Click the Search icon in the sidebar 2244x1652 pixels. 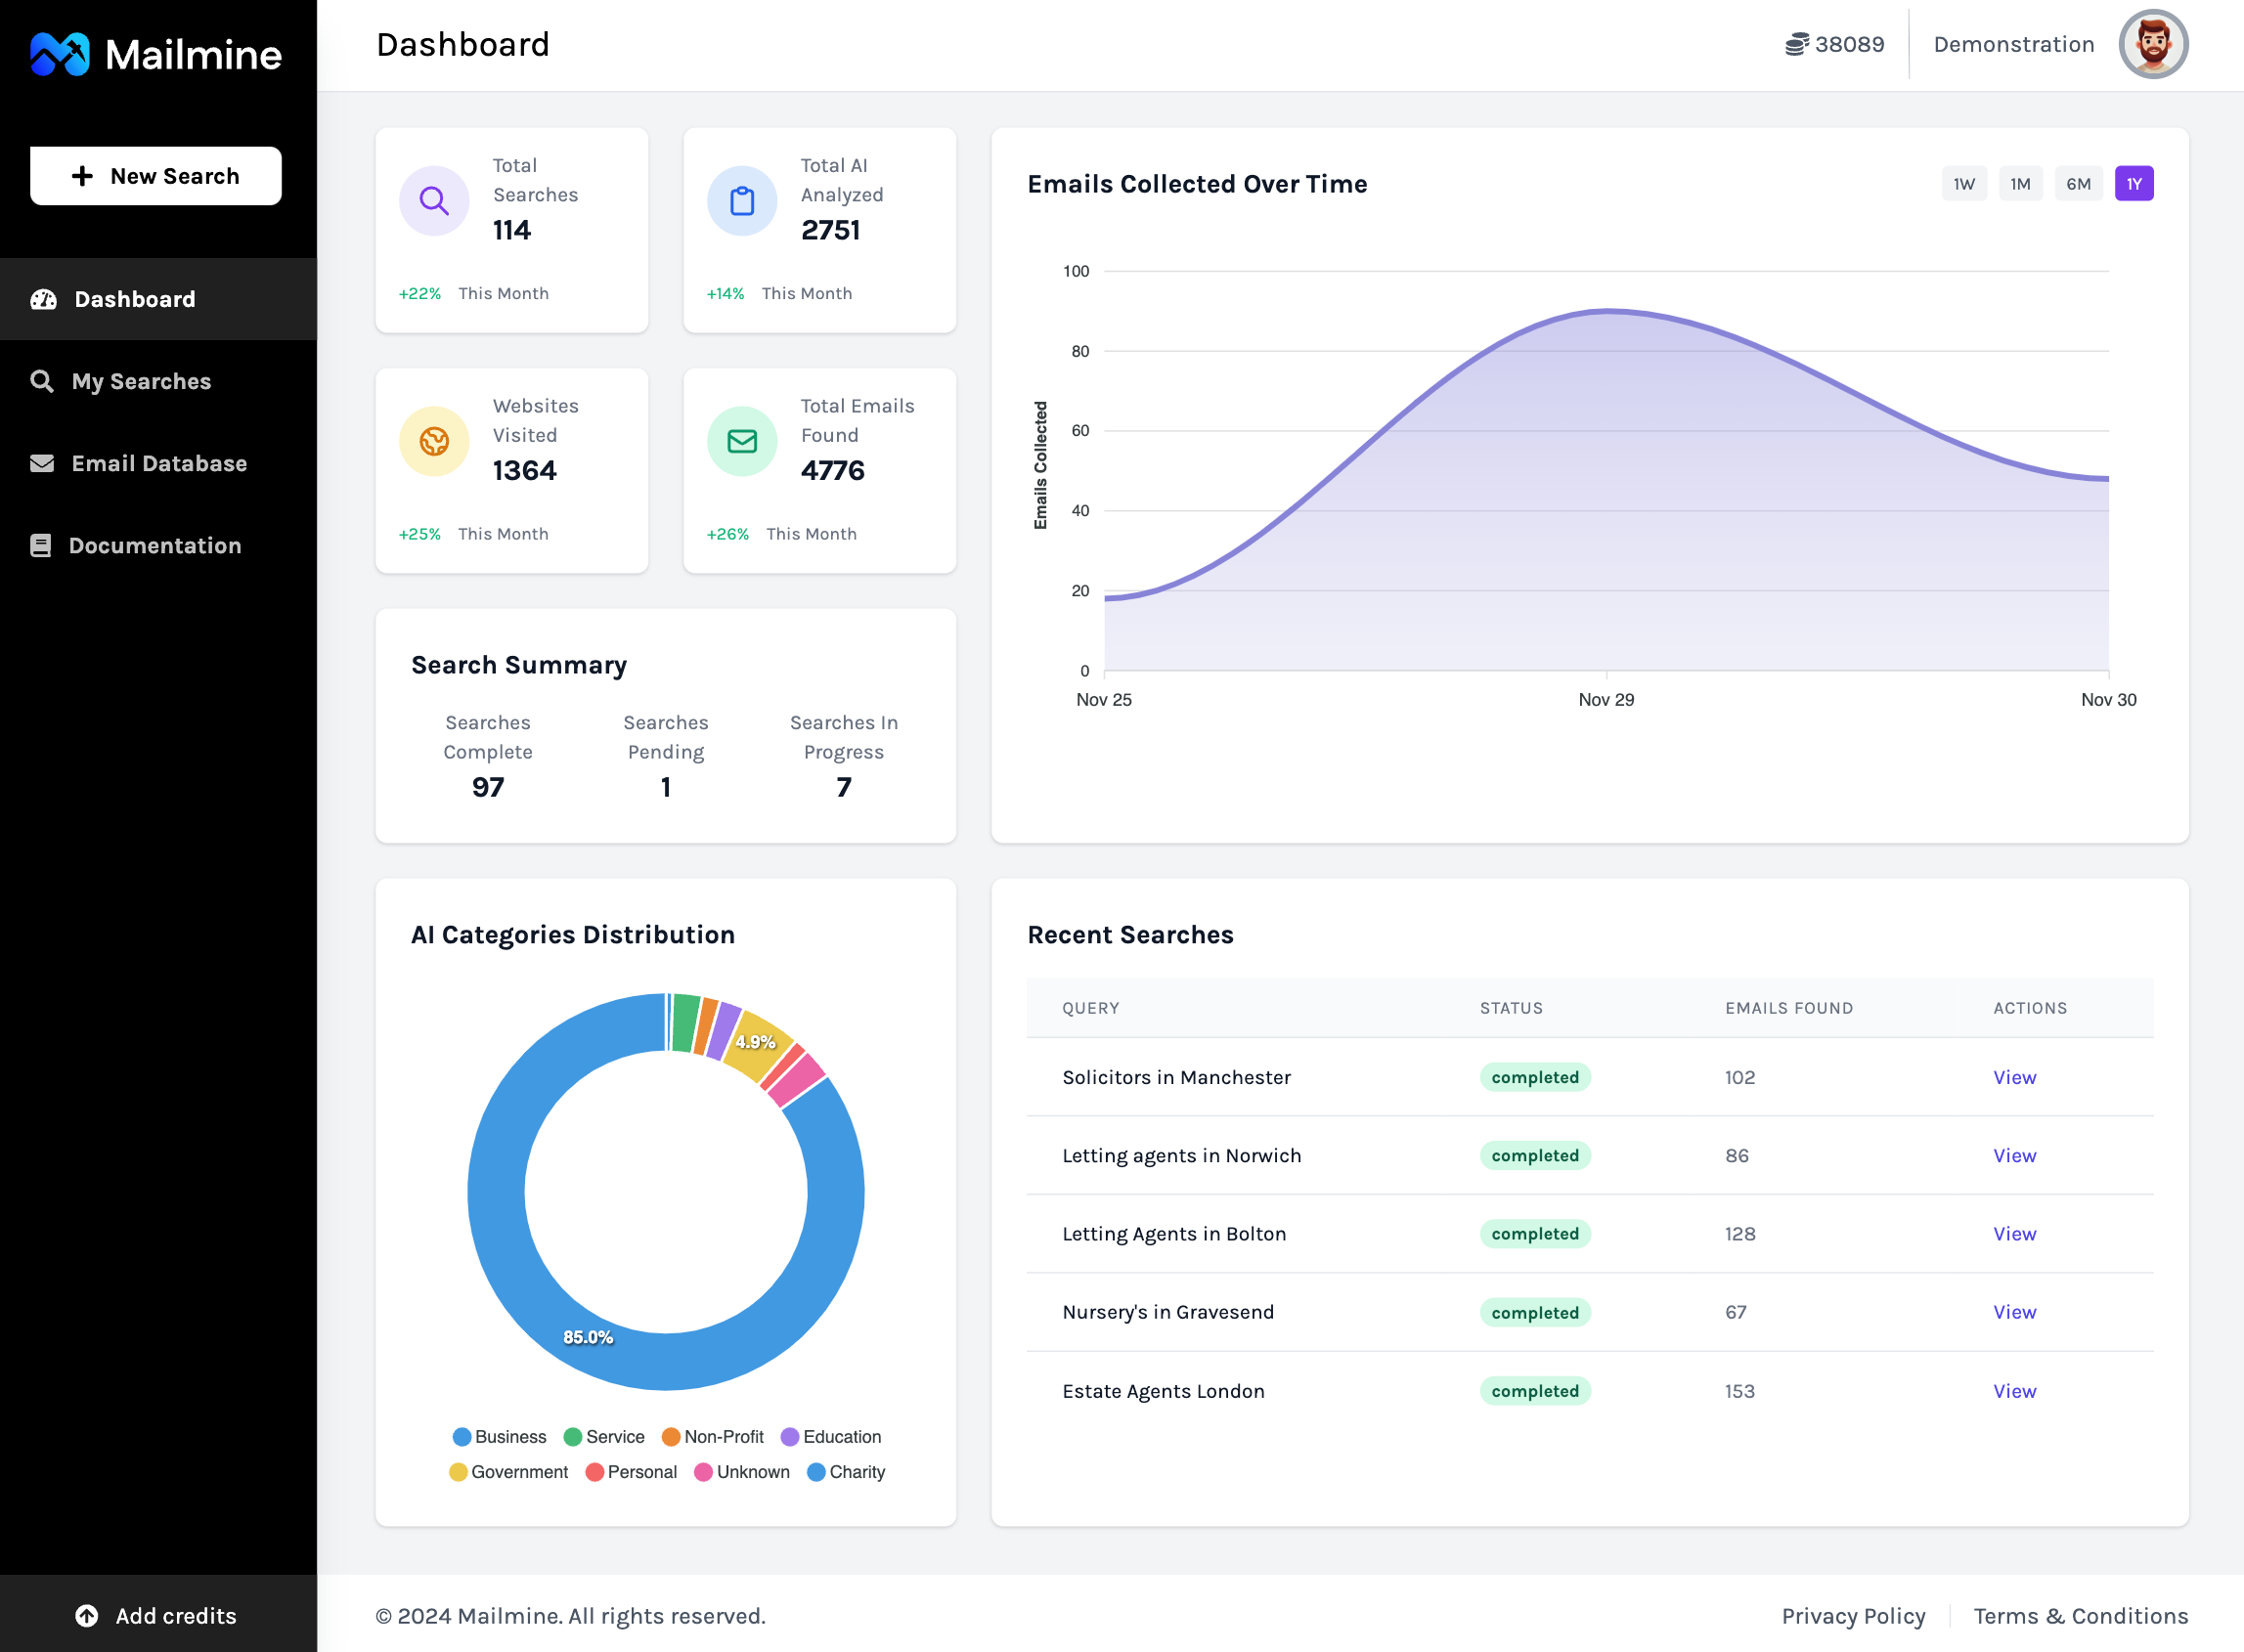point(45,381)
